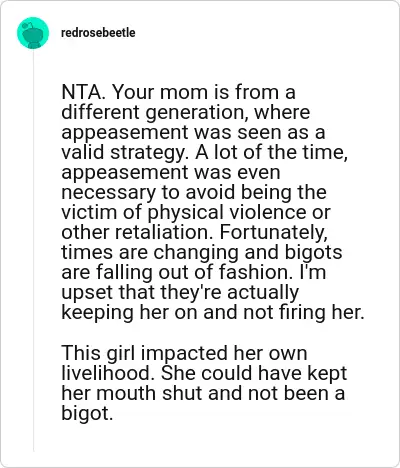Select the first paragraph of the comment
Screen dimensions: 400x468
click(x=213, y=203)
